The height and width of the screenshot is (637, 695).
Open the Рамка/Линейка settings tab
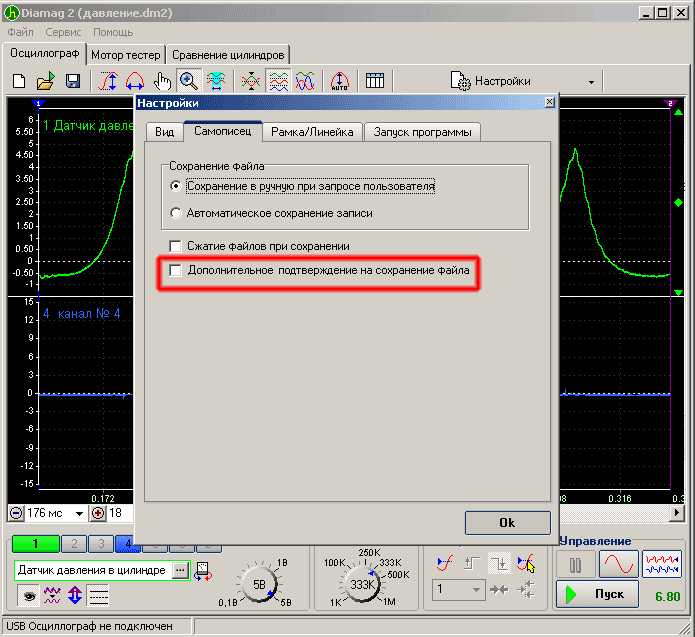click(x=312, y=132)
